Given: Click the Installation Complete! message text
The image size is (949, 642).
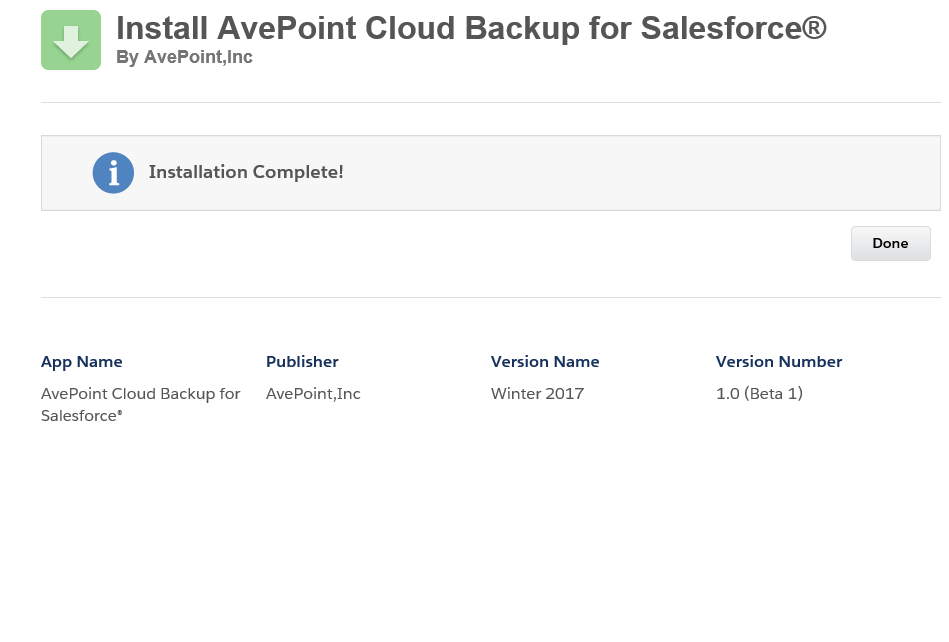Looking at the screenshot, I should pos(246,172).
